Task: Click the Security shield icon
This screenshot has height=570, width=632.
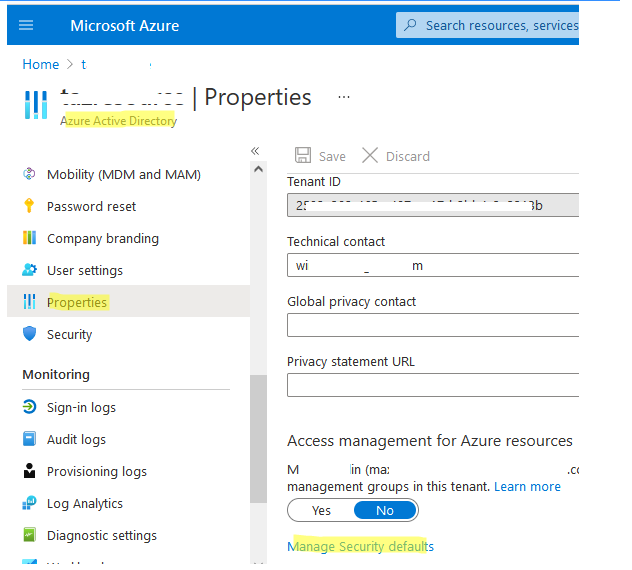Action: click(29, 334)
